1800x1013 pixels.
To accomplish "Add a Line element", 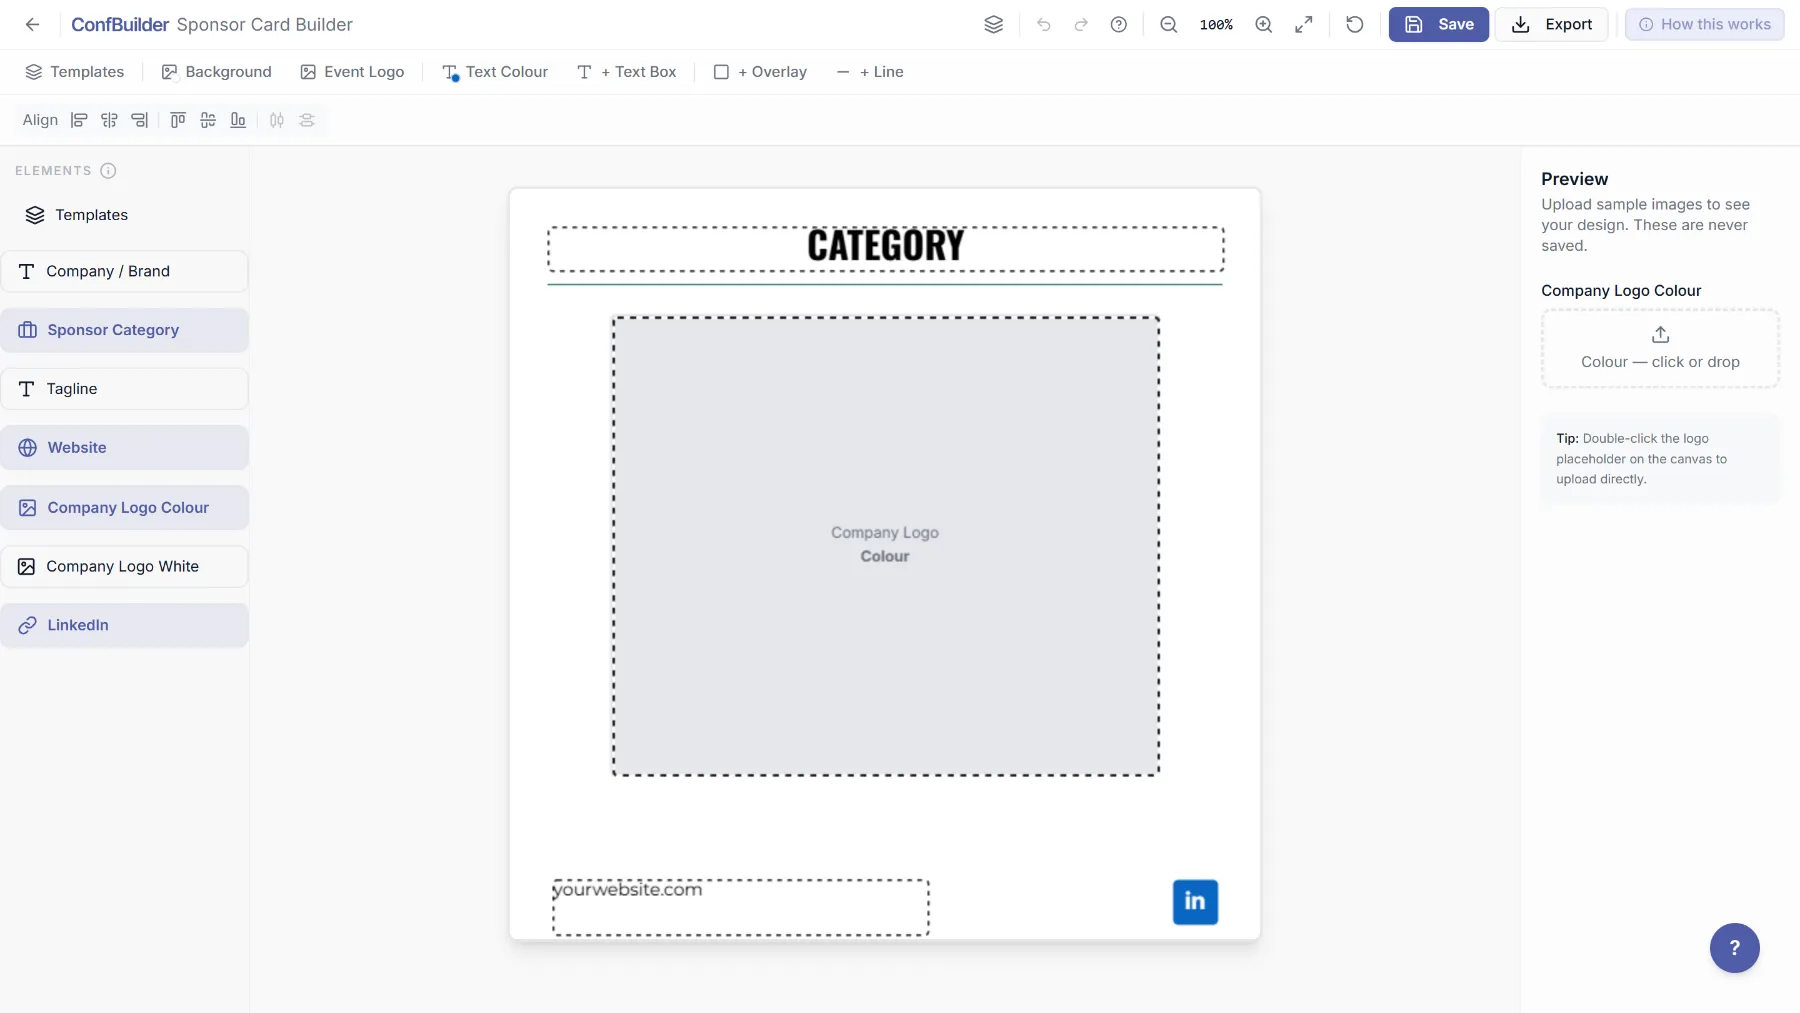I will pyautogui.click(x=870, y=72).
